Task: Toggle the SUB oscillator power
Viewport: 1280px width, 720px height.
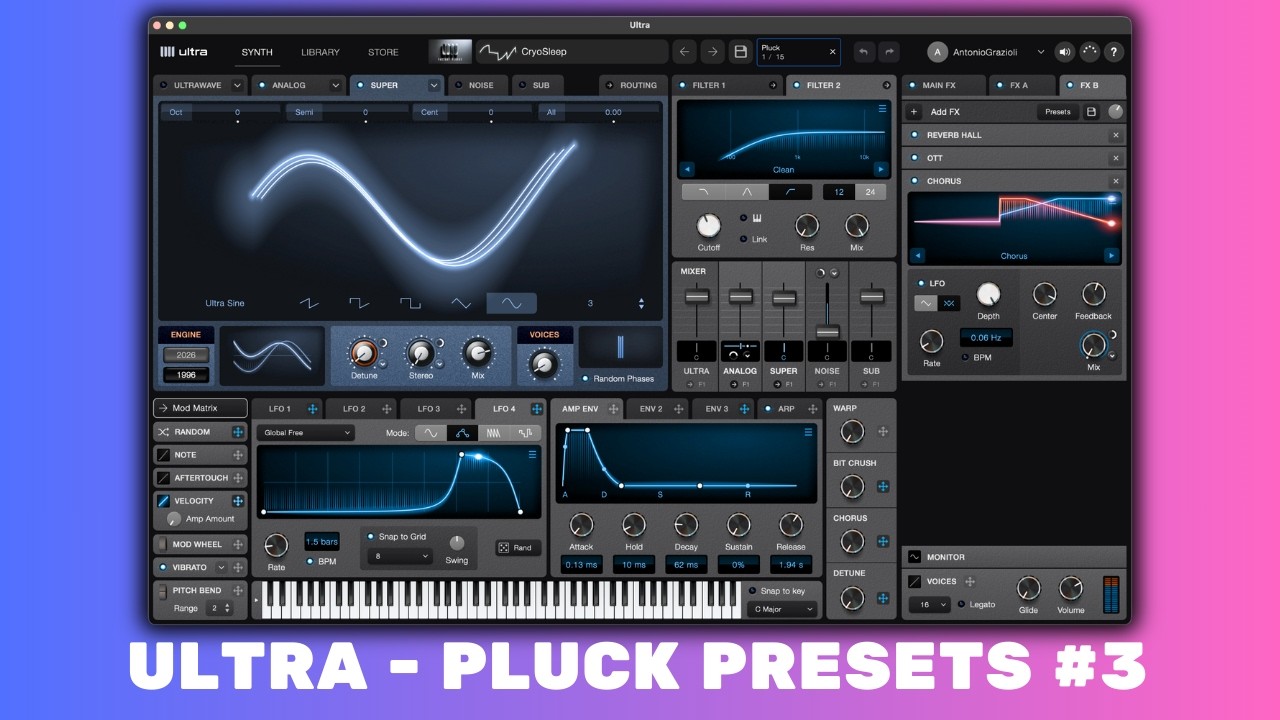Action: pyautogui.click(x=523, y=85)
